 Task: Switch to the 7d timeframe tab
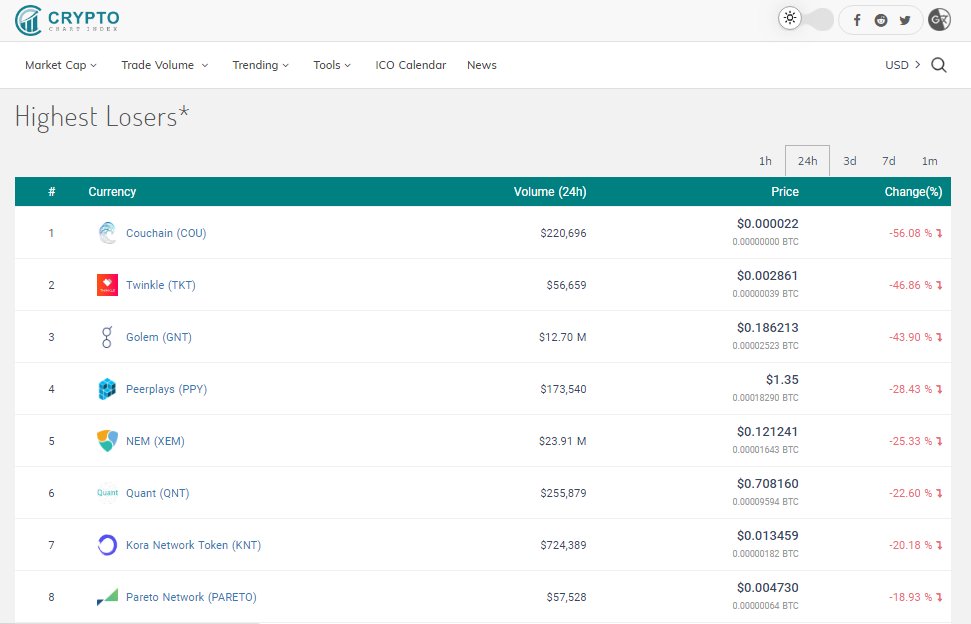(x=889, y=161)
